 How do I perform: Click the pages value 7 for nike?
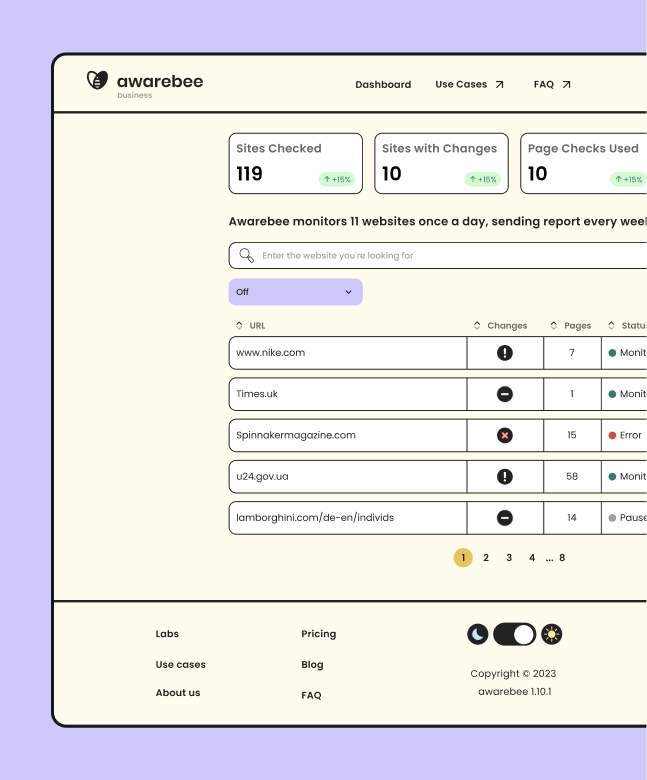(572, 353)
